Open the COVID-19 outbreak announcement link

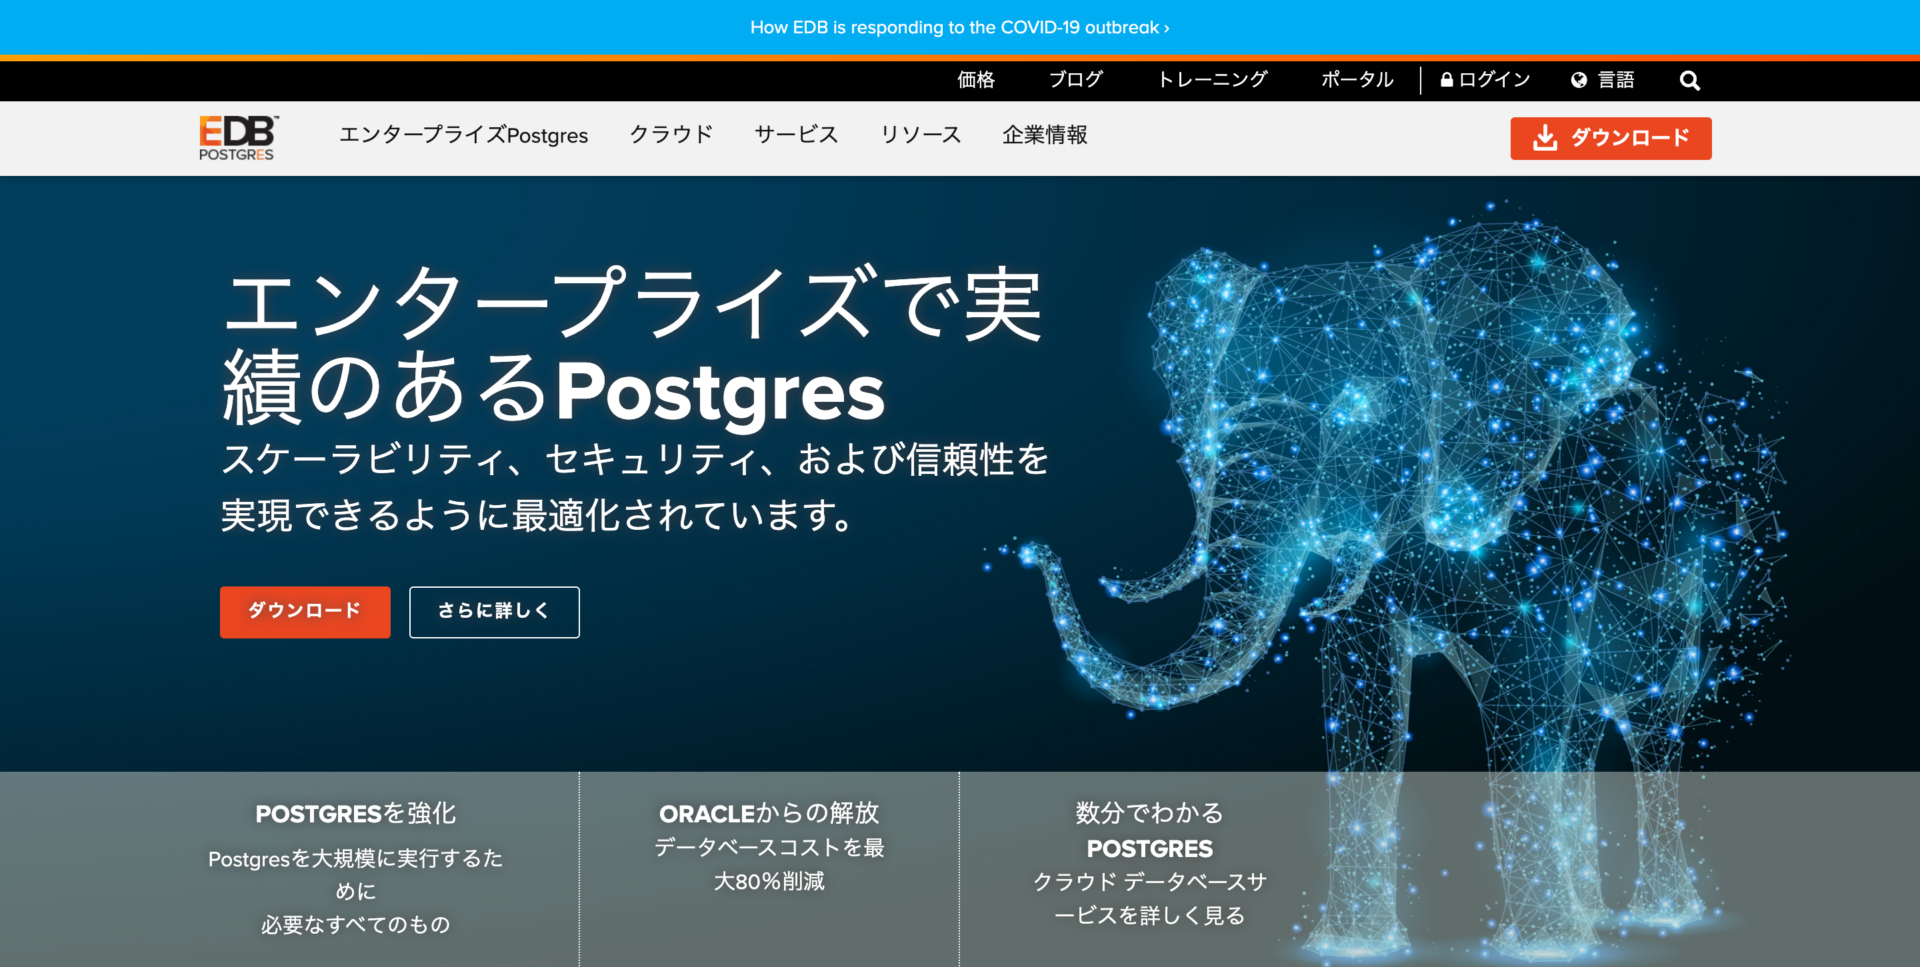960,28
